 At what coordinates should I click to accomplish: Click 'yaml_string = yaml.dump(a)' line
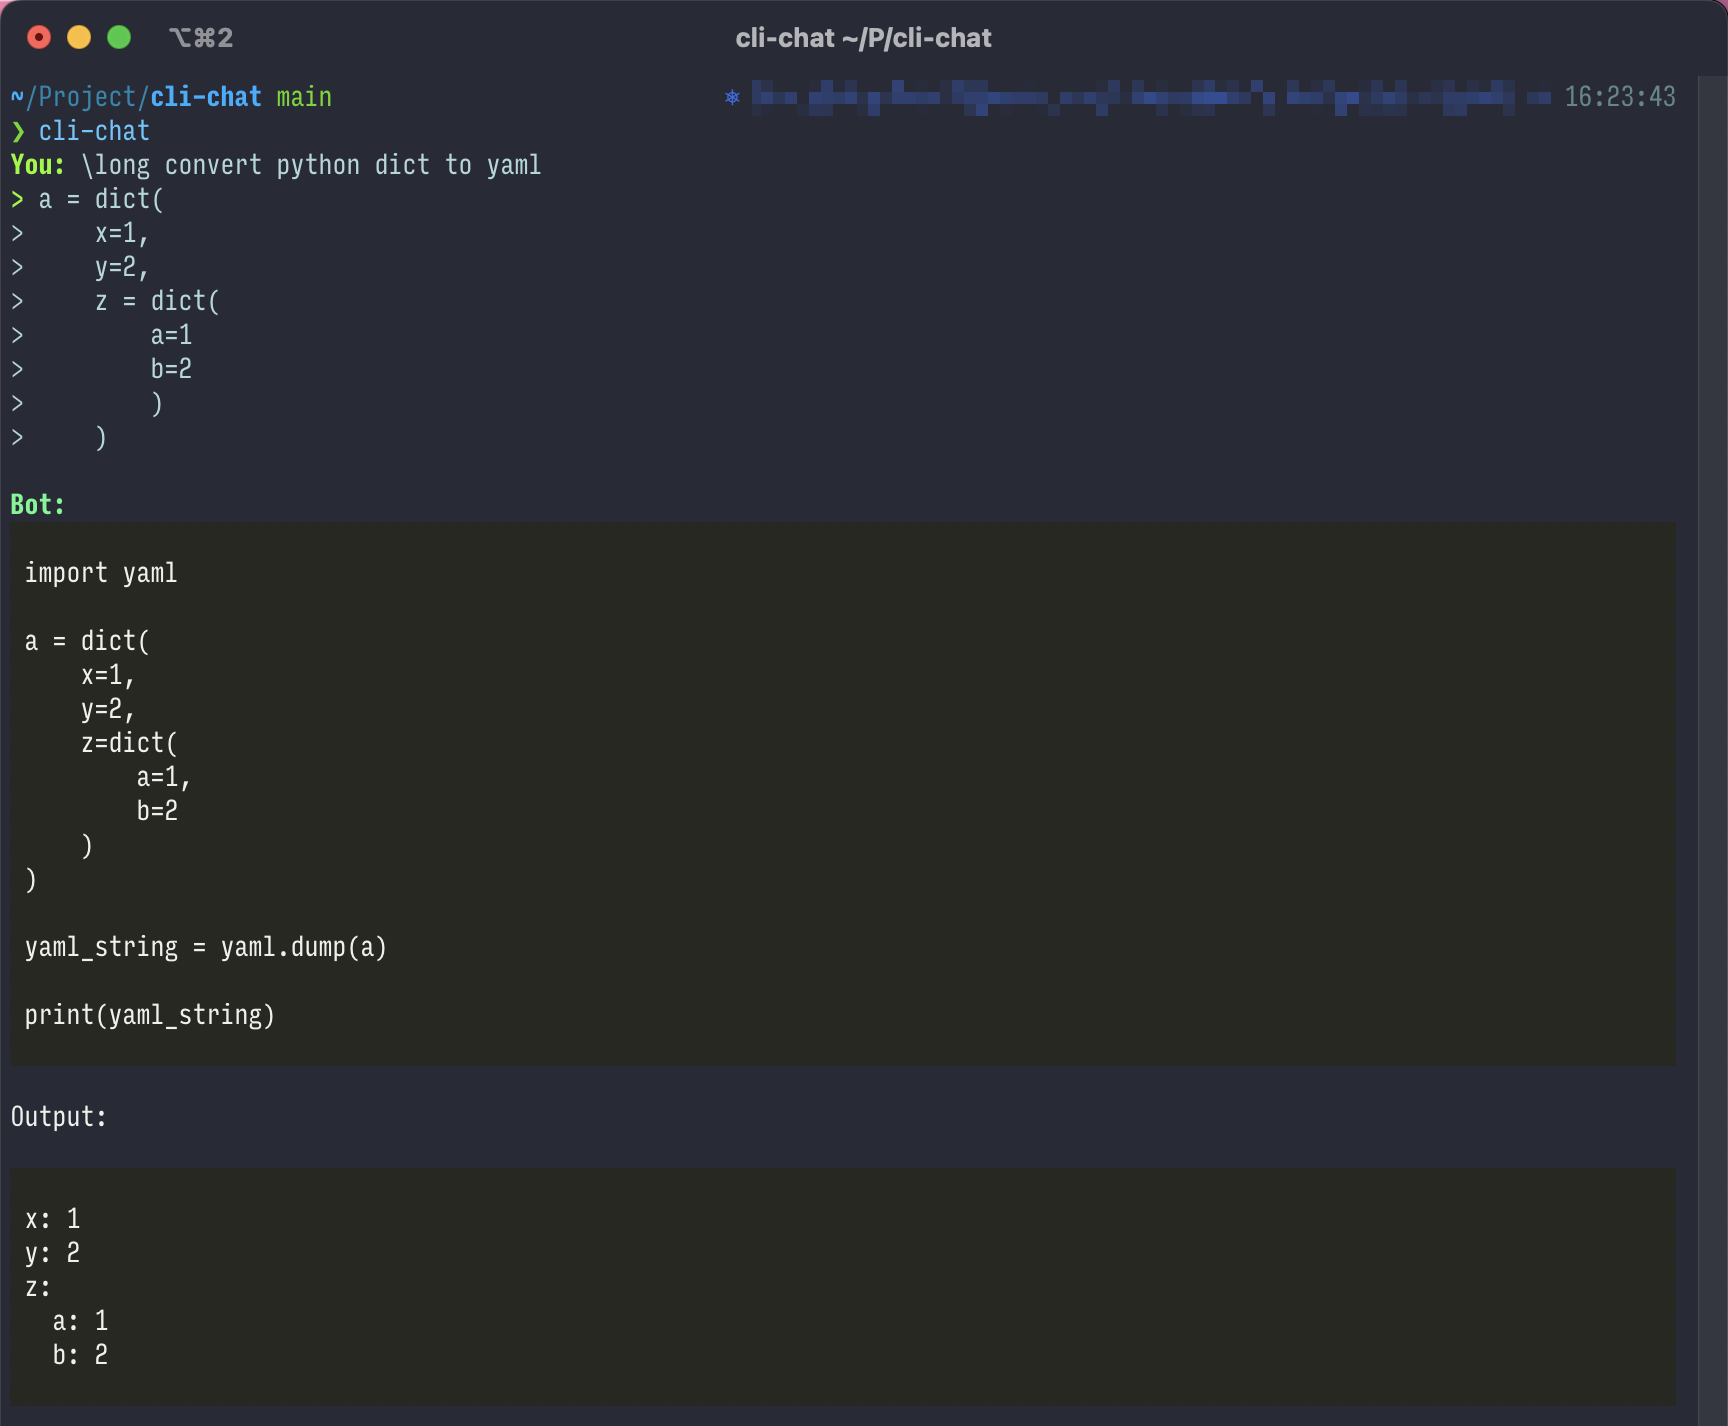click(206, 947)
